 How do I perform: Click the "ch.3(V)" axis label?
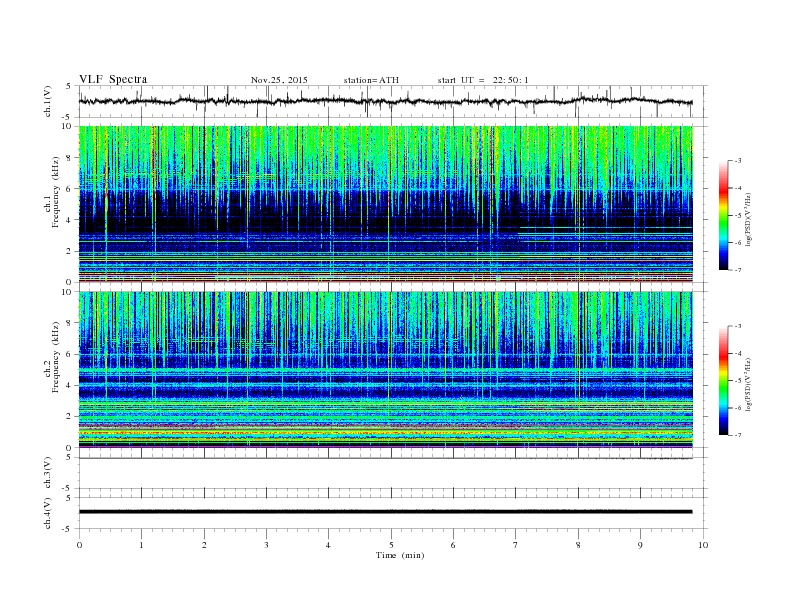[x=48, y=473]
